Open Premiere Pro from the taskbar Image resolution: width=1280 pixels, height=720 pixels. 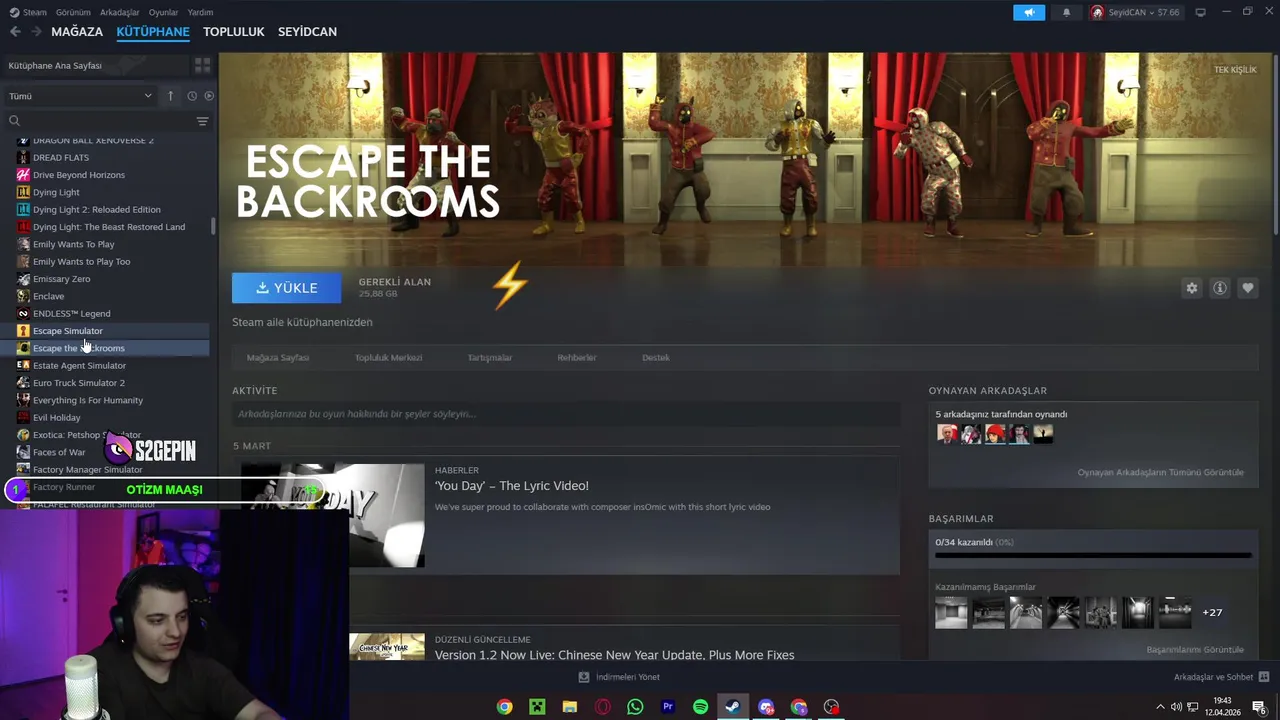tap(668, 707)
